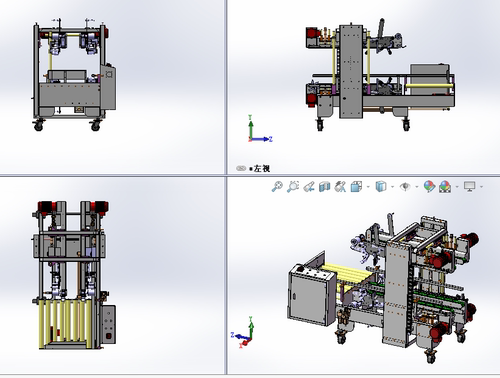Click the Previous View icon
The height and width of the screenshot is (378, 500).
coord(309,186)
